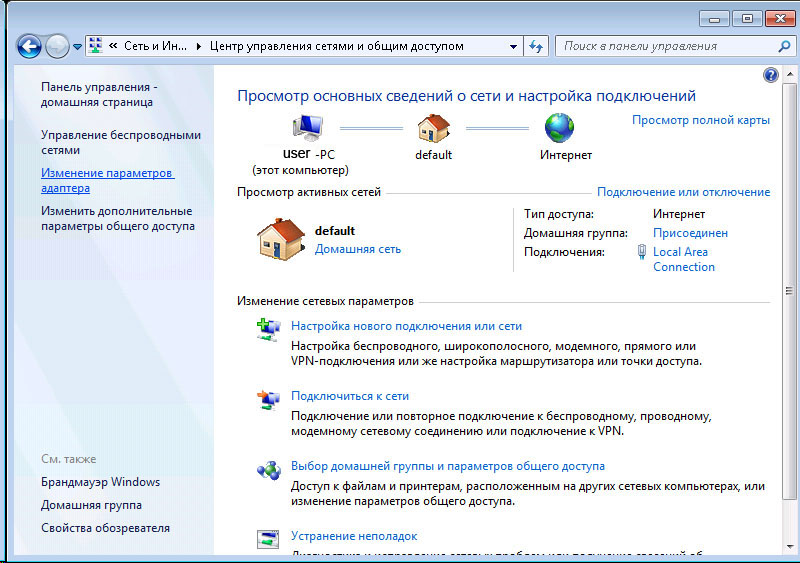The height and width of the screenshot is (563, 800).
Task: Open 'Панель управления - домашняя страница'
Action: coord(99,94)
